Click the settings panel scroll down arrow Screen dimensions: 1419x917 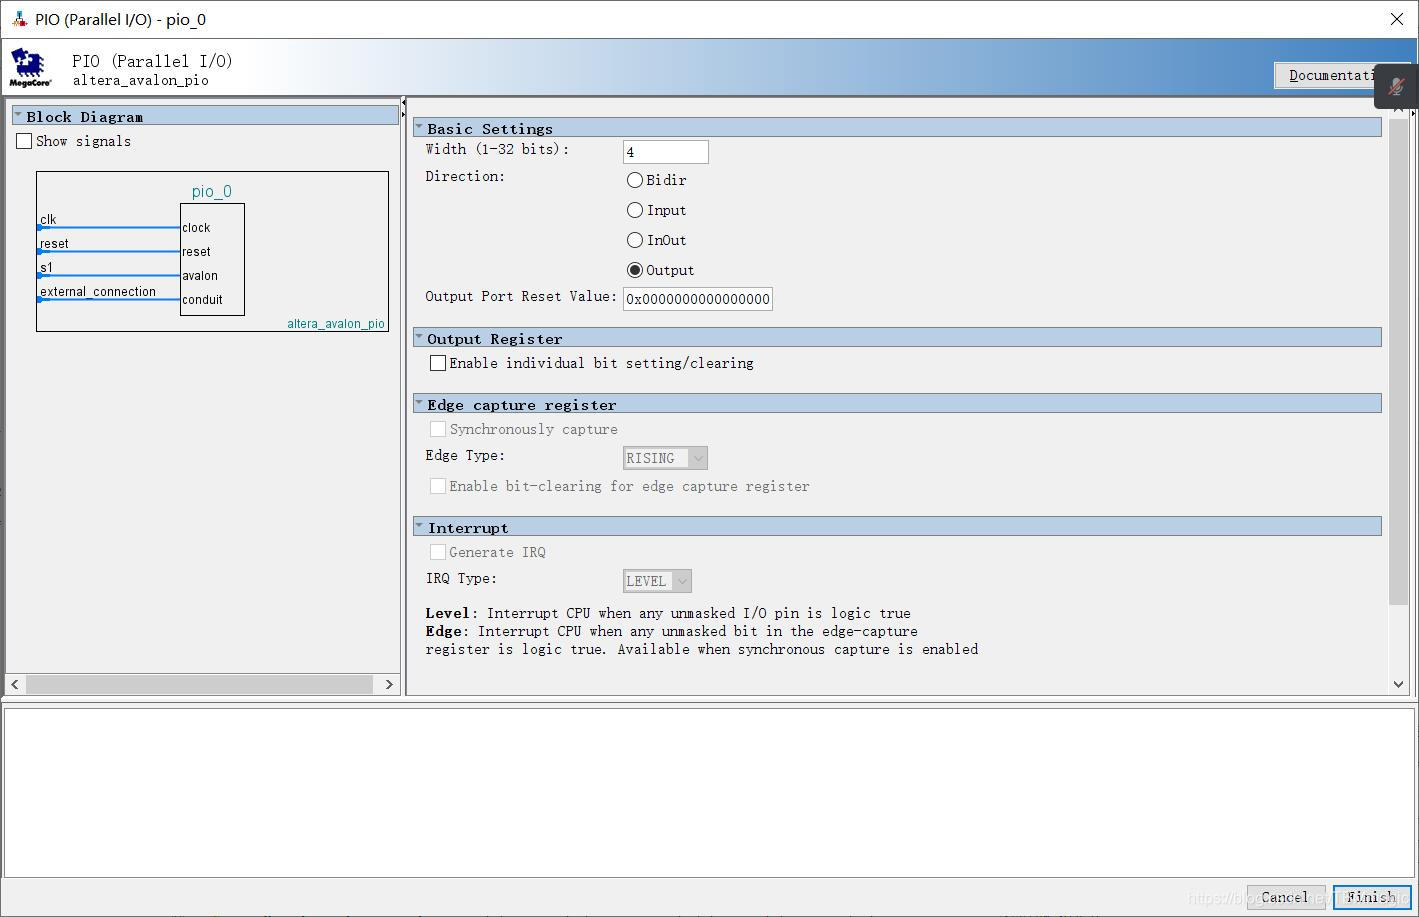(x=1398, y=684)
